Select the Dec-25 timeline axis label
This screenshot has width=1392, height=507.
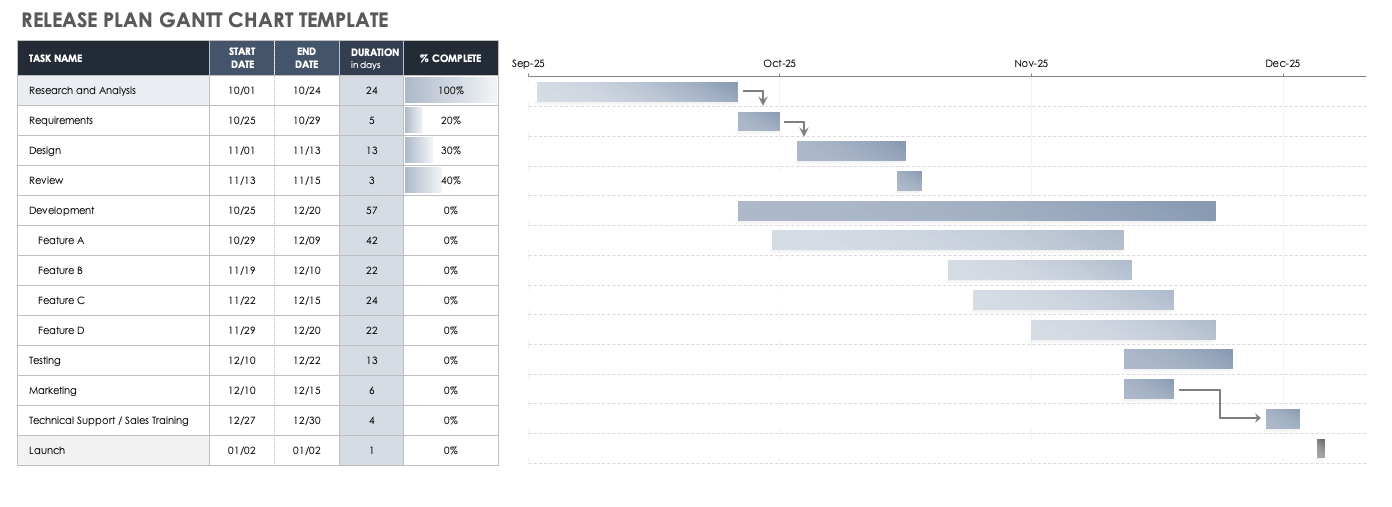(1282, 64)
